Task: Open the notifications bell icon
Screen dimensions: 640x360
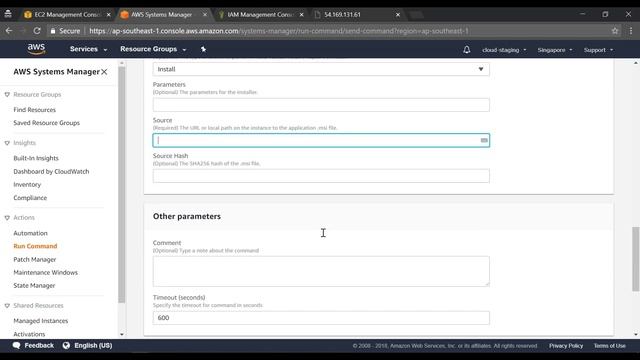Action: [x=467, y=50]
